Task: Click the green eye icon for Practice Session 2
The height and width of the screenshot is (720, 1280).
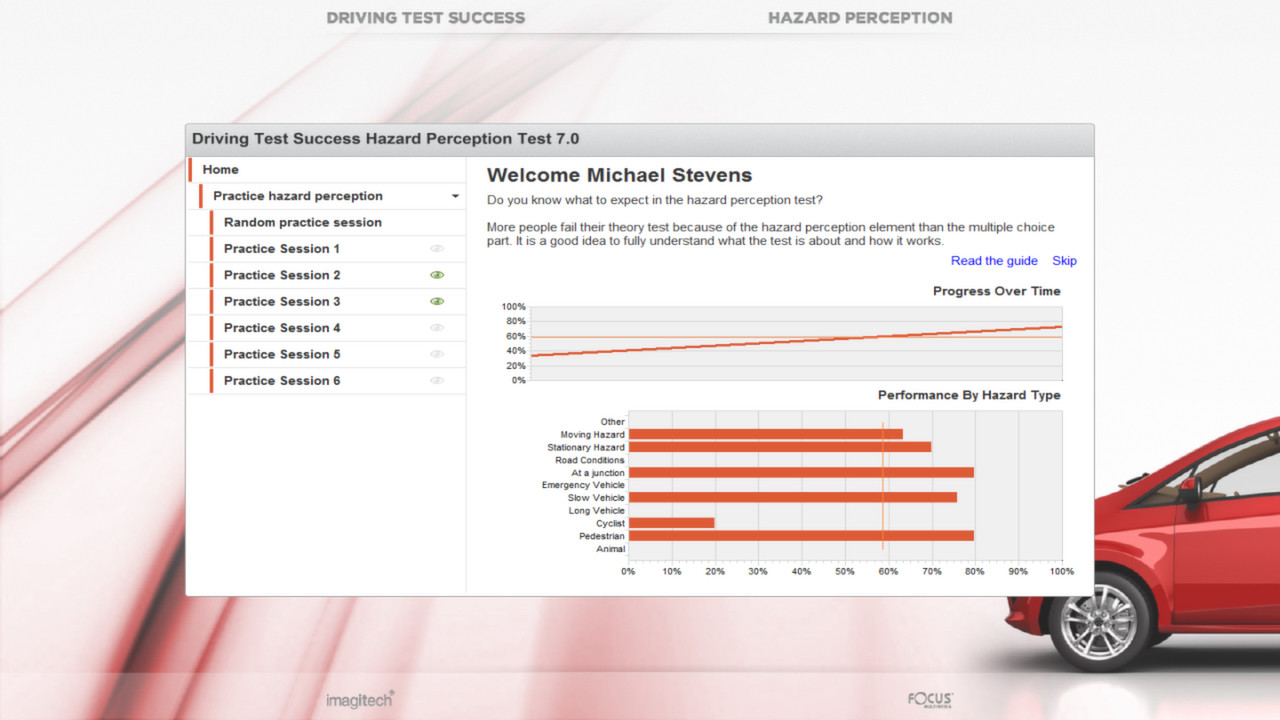Action: coord(436,275)
